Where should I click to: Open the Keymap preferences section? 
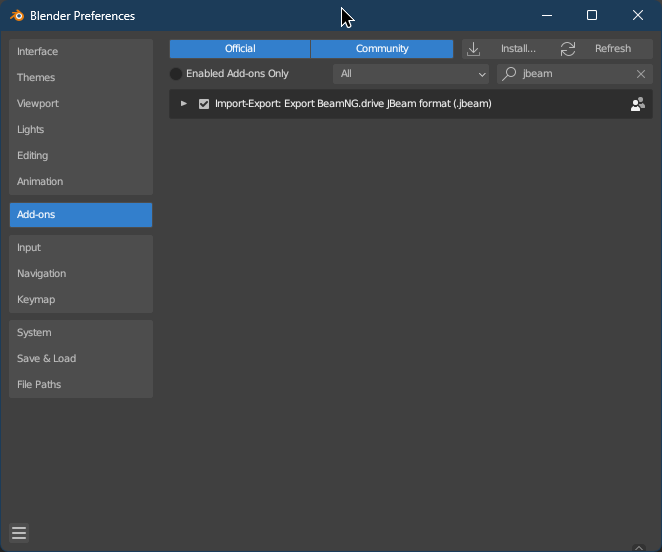(x=81, y=299)
